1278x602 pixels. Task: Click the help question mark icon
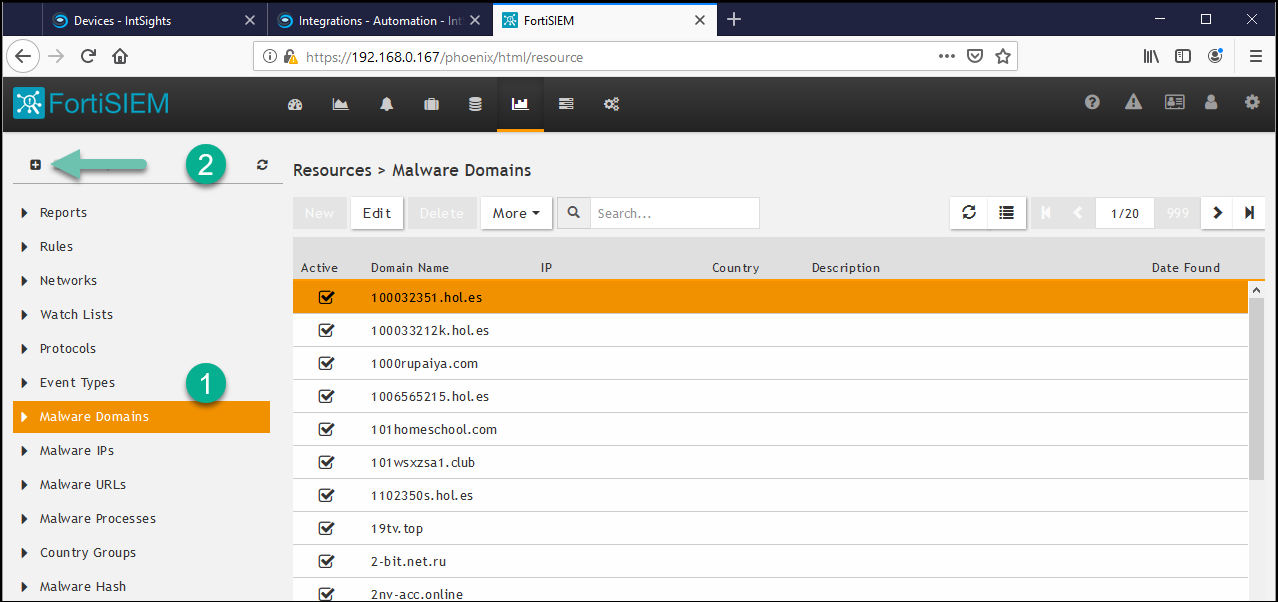(1093, 102)
